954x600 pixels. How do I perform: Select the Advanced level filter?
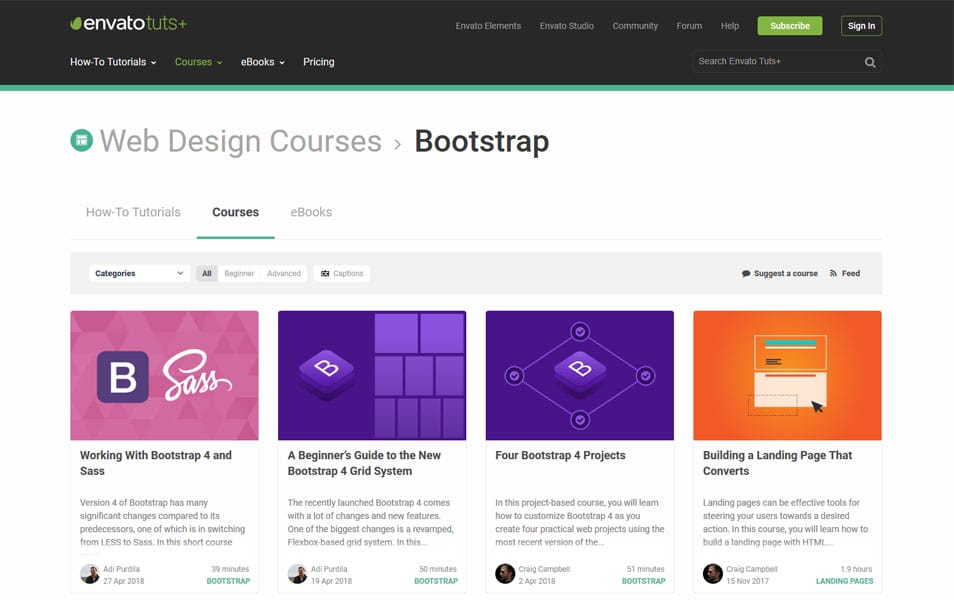(x=284, y=273)
